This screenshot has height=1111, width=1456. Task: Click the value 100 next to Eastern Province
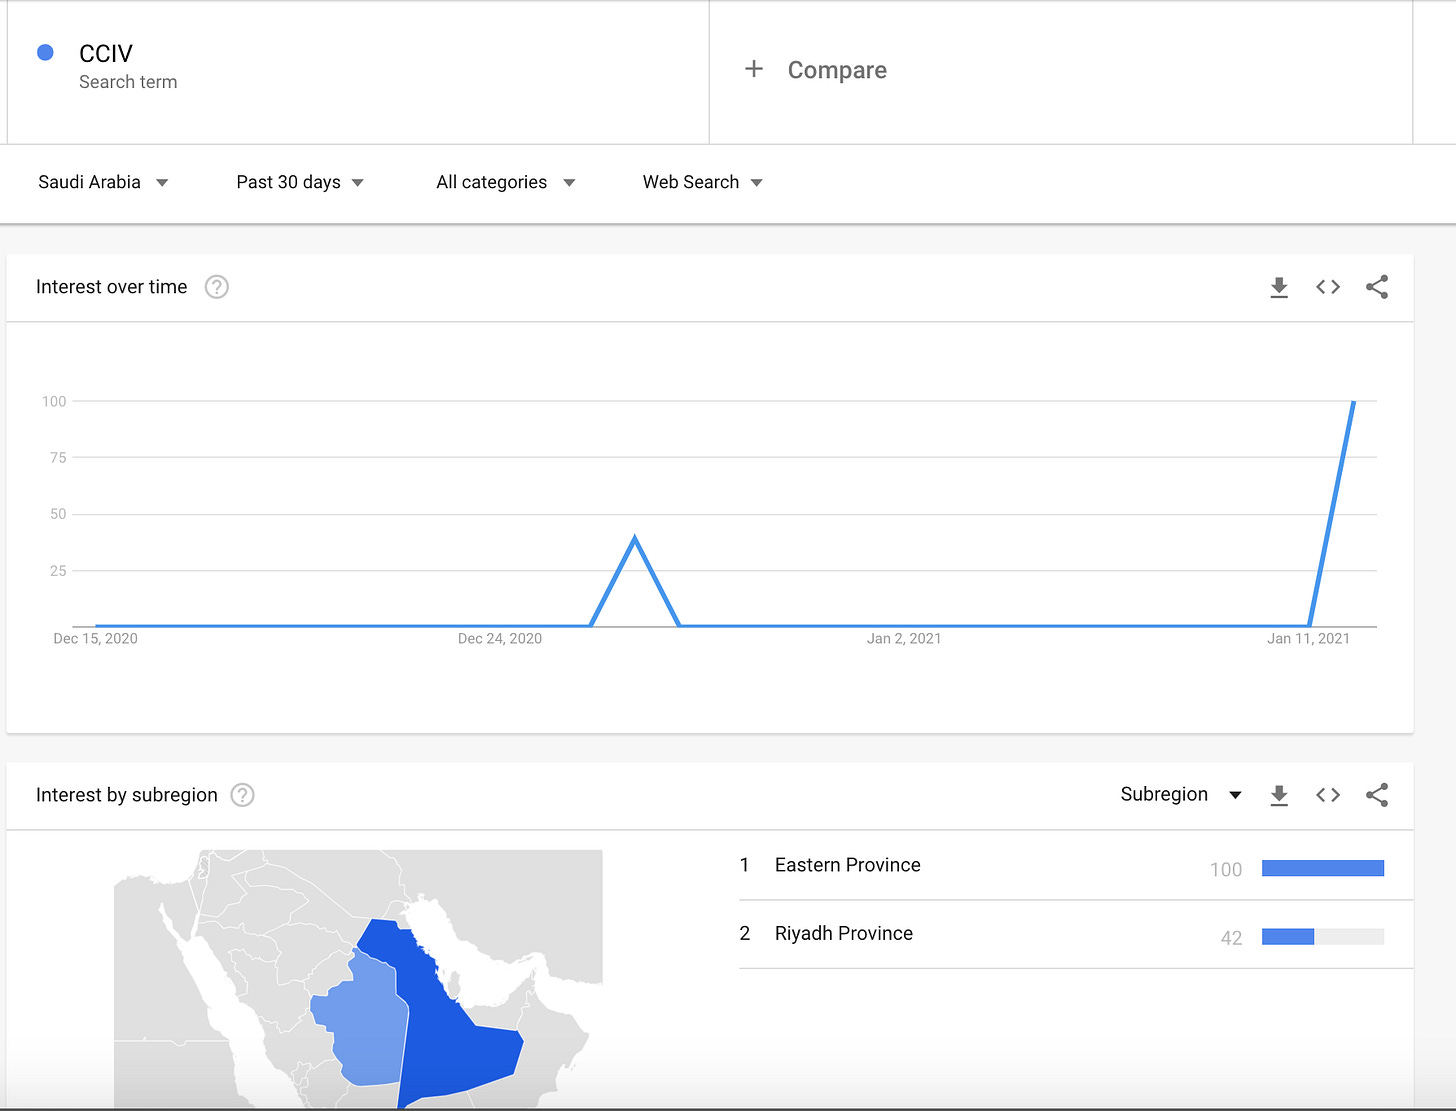click(x=1226, y=870)
